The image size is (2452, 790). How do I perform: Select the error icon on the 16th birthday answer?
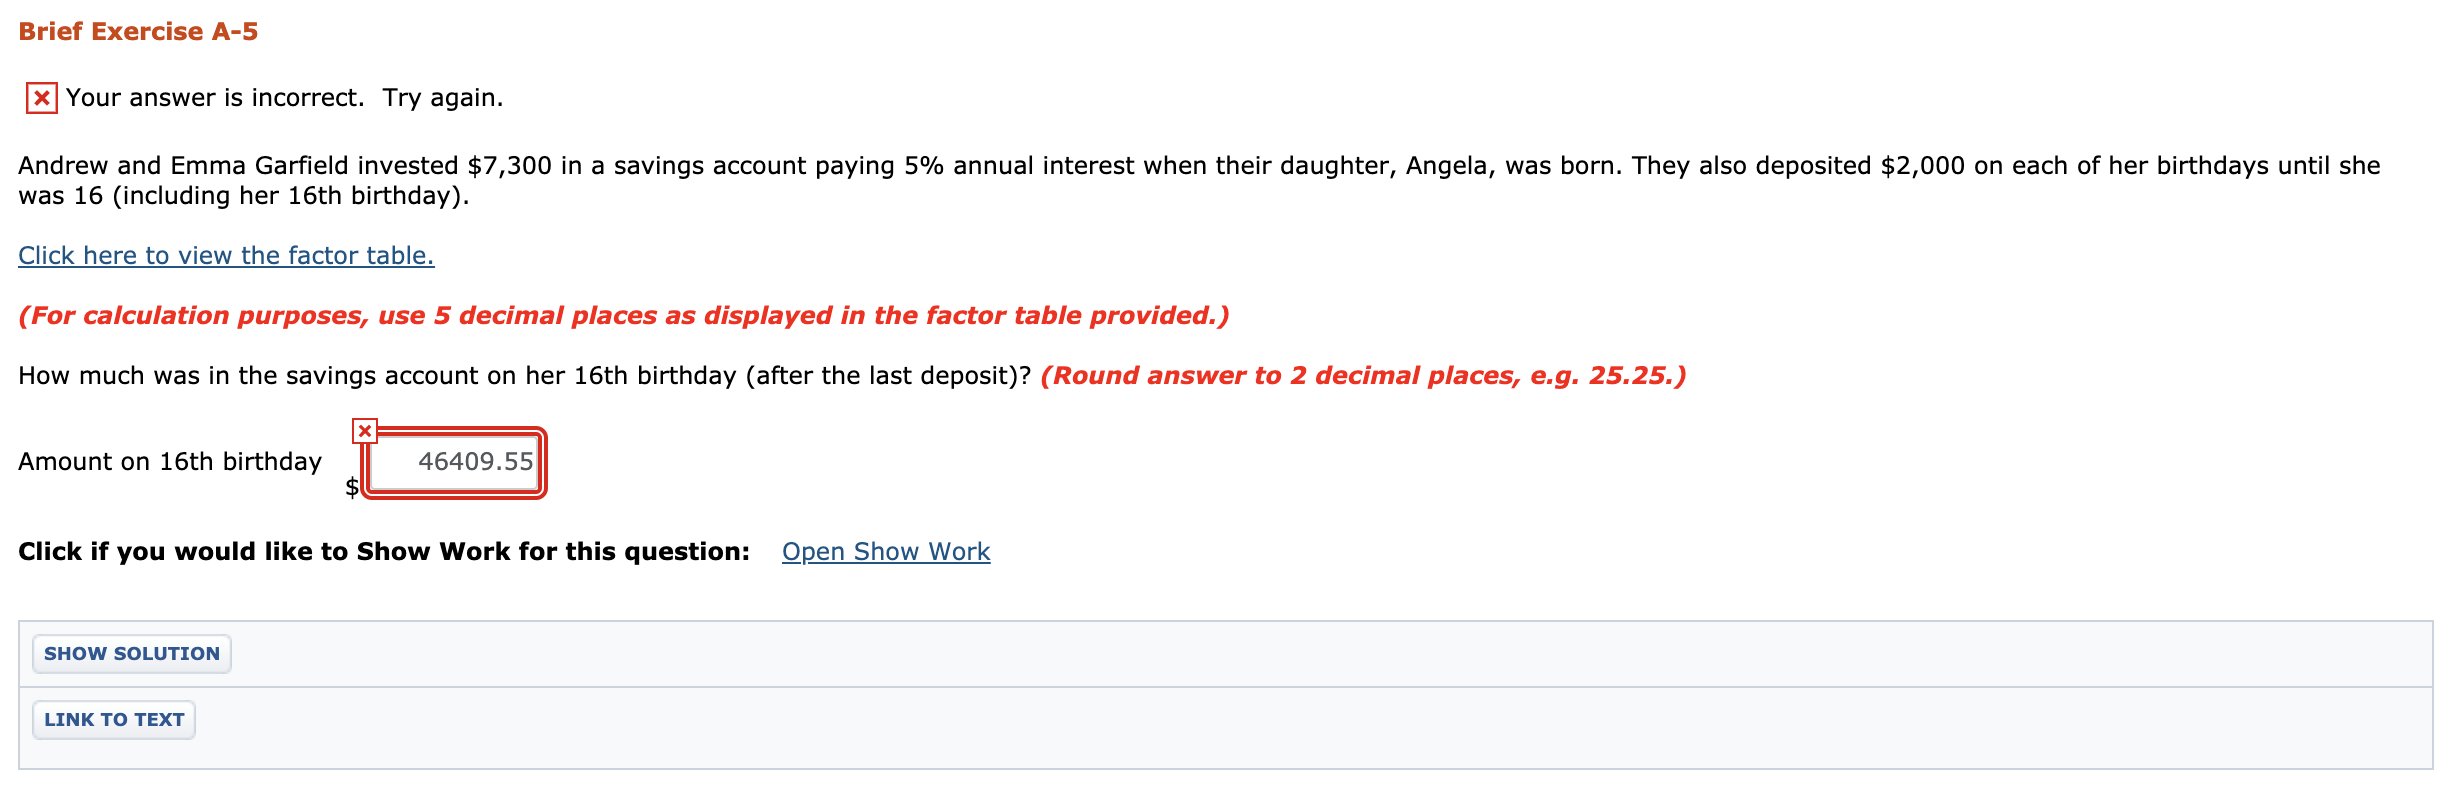coord(365,428)
